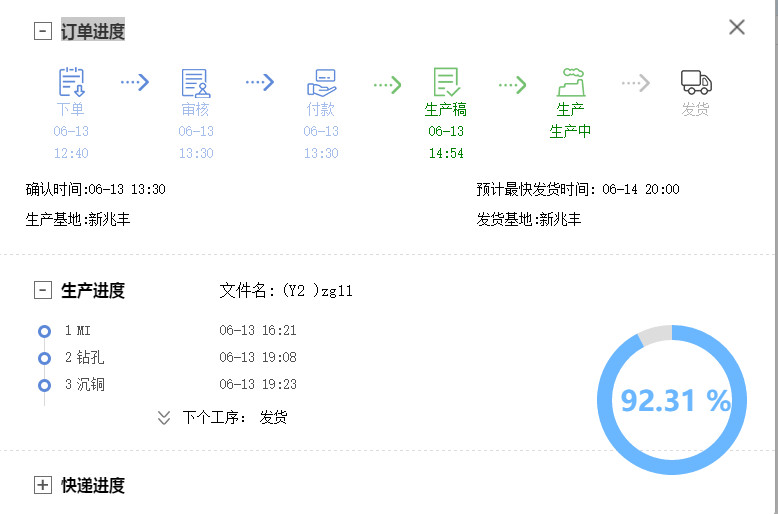
Task: Click the 快递进度 heading text
Action: (93, 486)
